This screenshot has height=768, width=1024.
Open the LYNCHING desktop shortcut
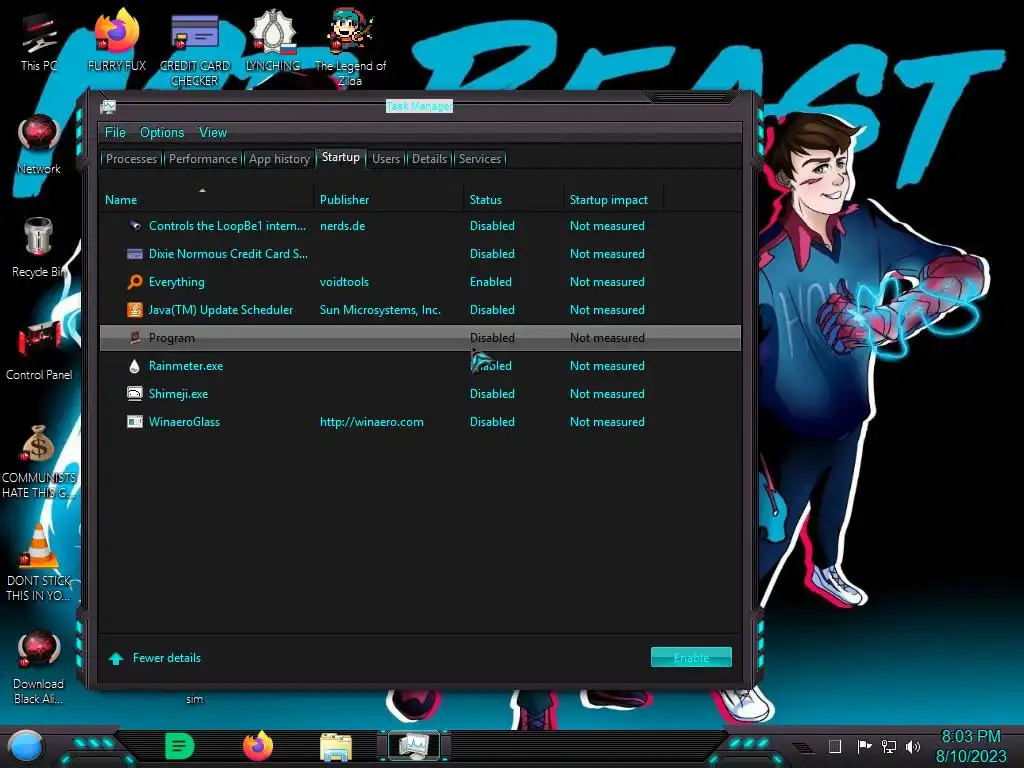pyautogui.click(x=273, y=39)
